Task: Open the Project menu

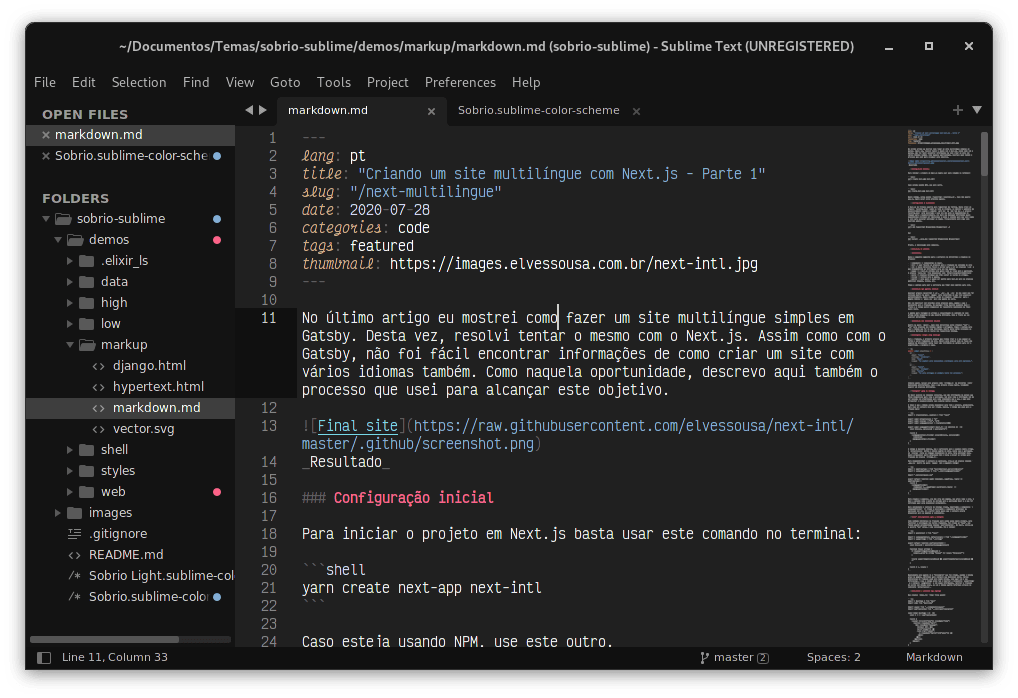Action: [x=388, y=82]
